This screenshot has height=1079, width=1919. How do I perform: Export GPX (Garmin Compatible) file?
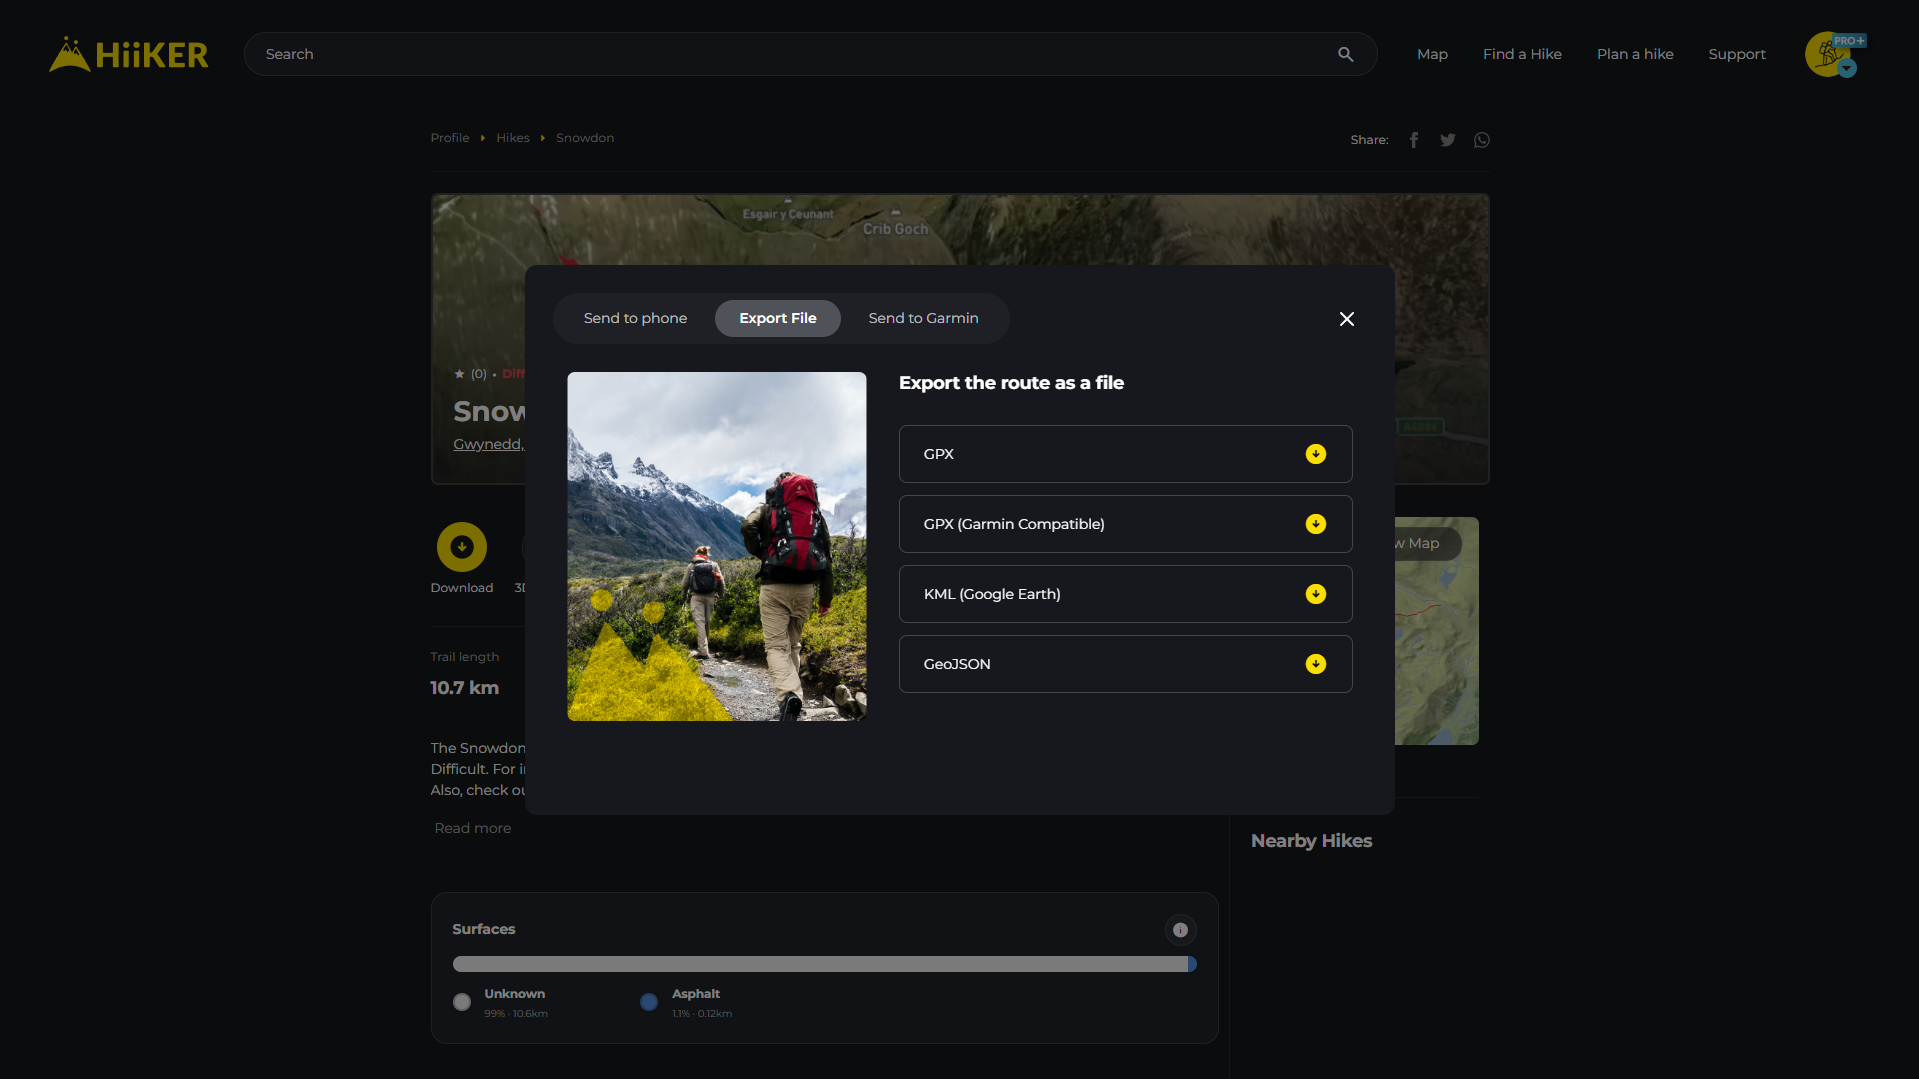click(1125, 524)
